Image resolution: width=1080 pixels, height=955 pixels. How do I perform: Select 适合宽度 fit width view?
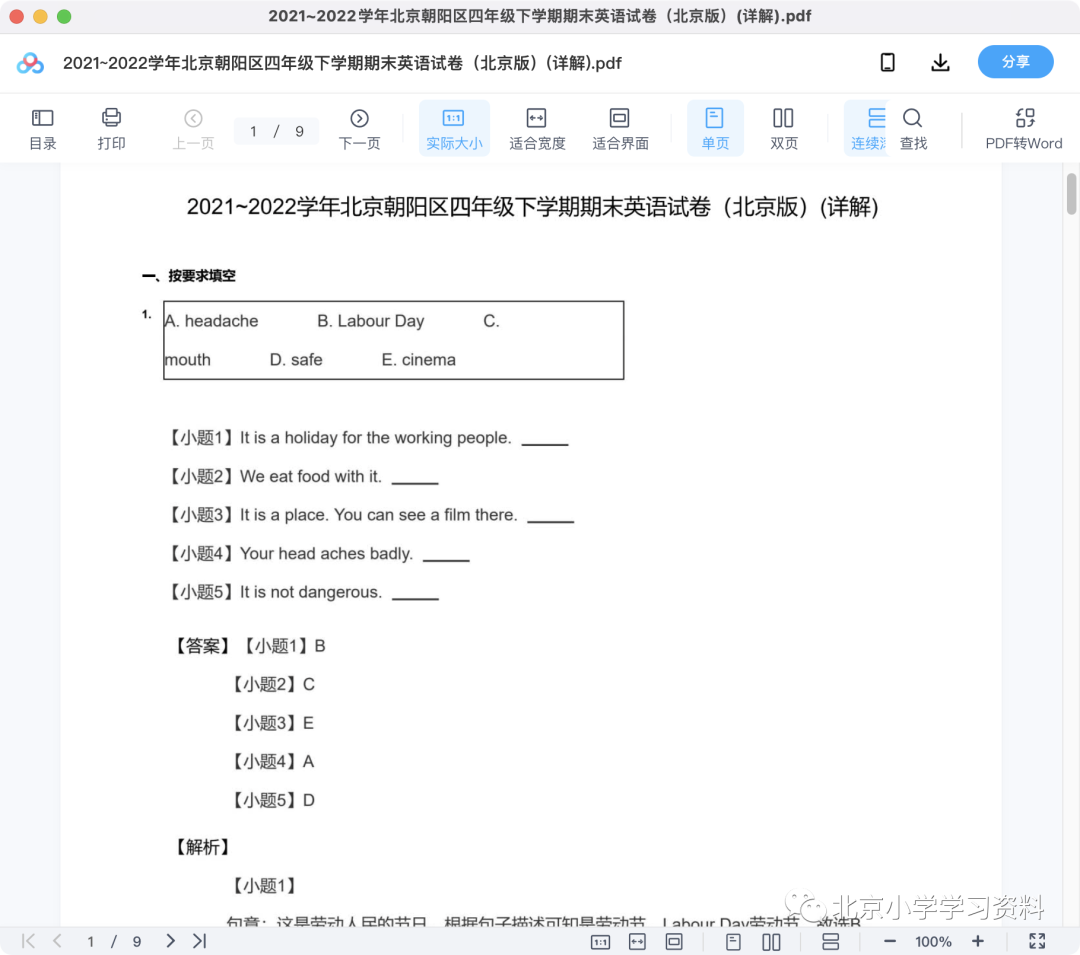[537, 129]
